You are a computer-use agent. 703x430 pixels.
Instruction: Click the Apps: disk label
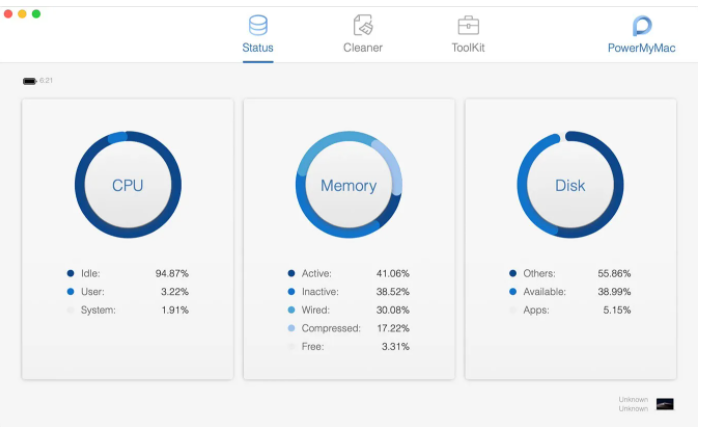point(536,310)
